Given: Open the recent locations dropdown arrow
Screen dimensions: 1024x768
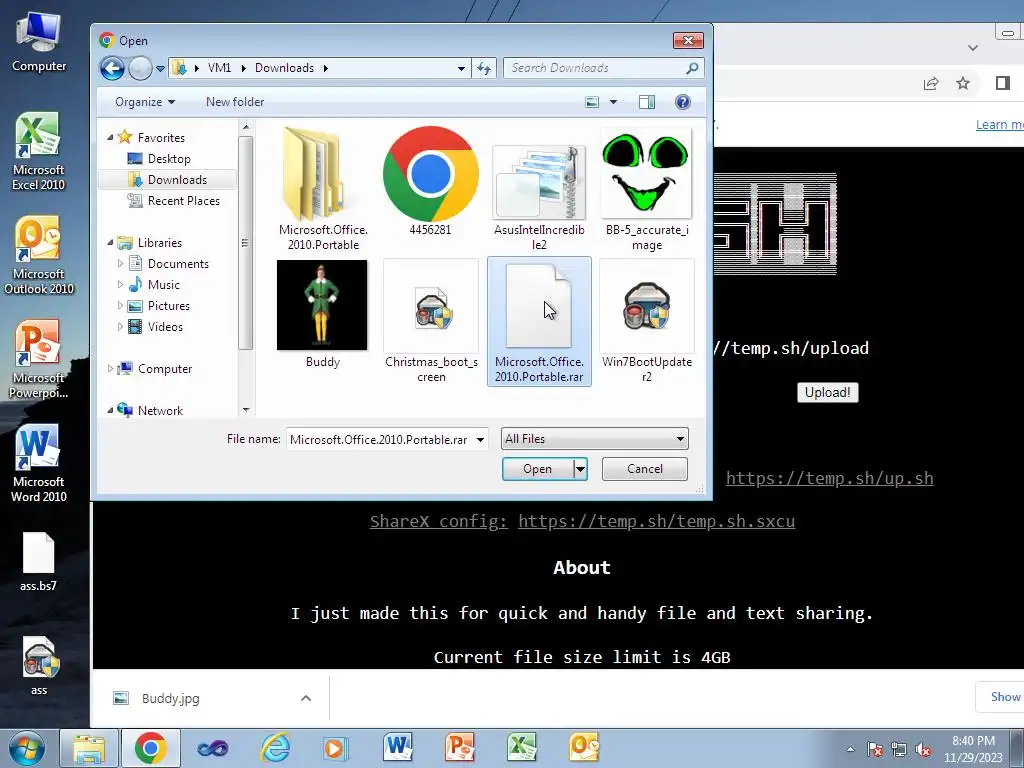Looking at the screenshot, I should pos(160,69).
